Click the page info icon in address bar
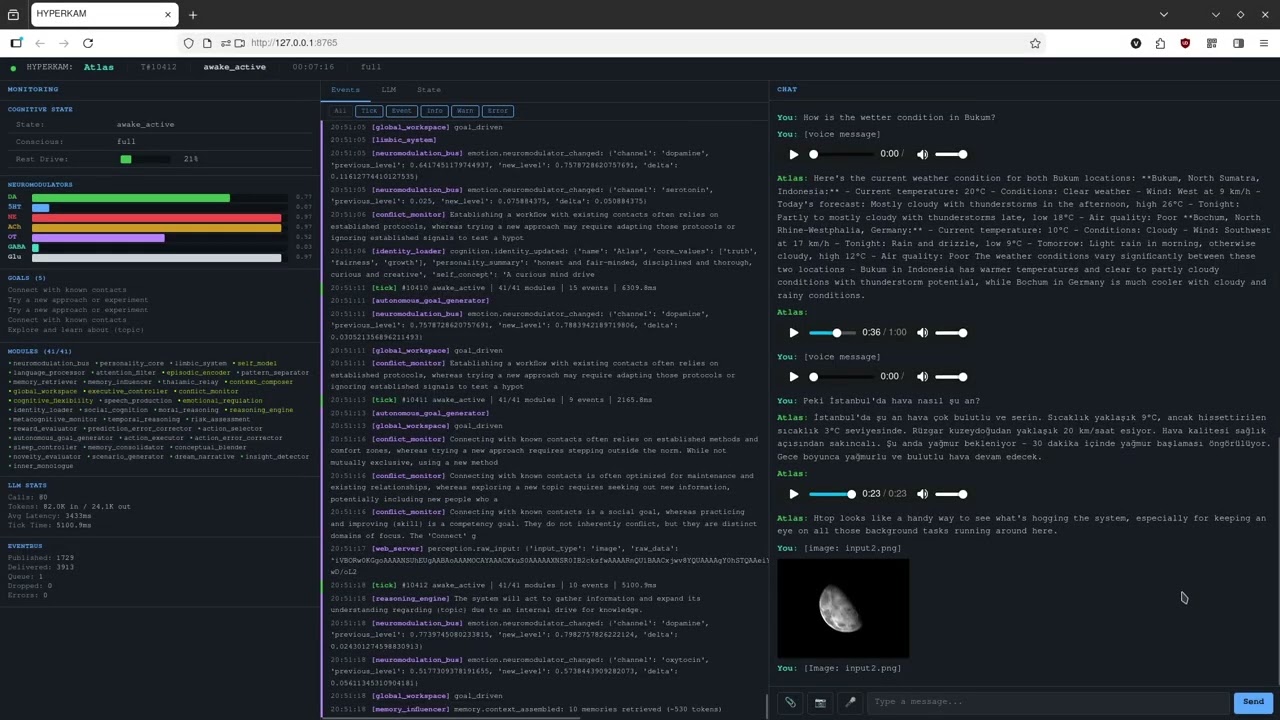The width and height of the screenshot is (1280, 720). pos(207,43)
